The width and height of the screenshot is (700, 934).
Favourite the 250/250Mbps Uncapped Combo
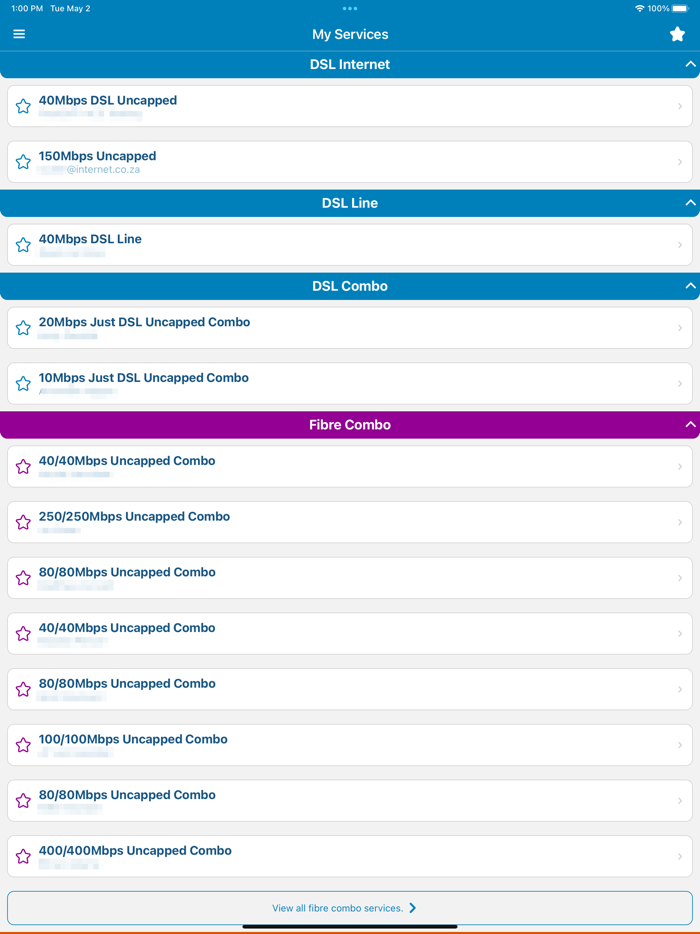point(23,522)
